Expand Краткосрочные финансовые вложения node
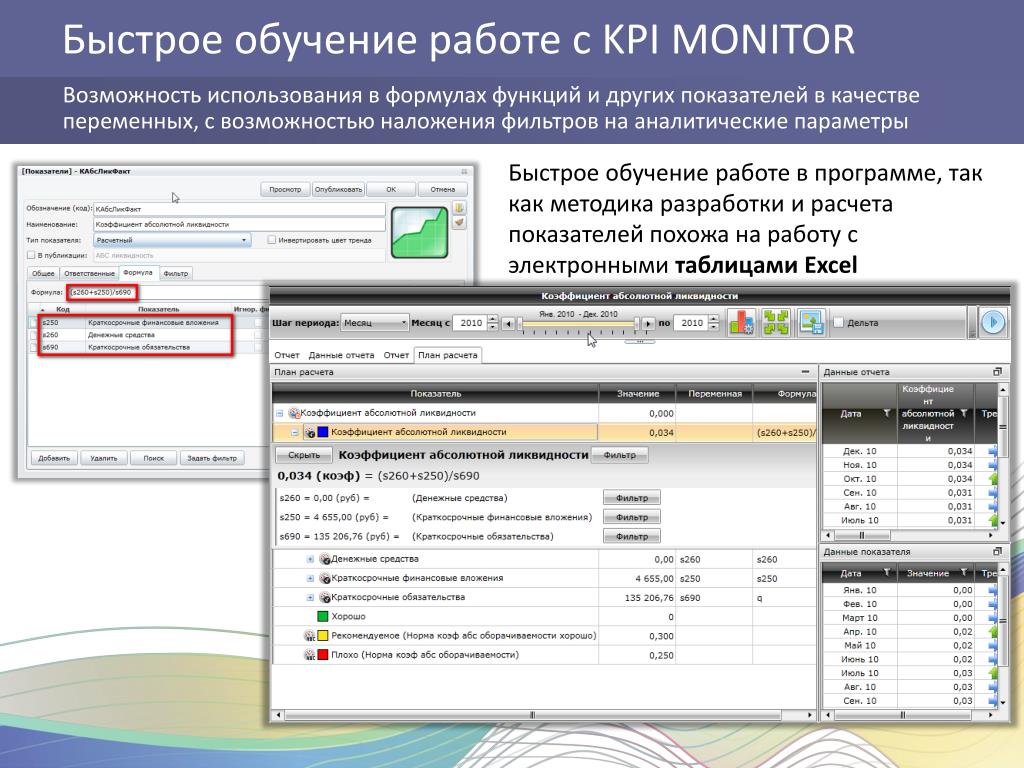This screenshot has height=768, width=1024. click(x=310, y=578)
